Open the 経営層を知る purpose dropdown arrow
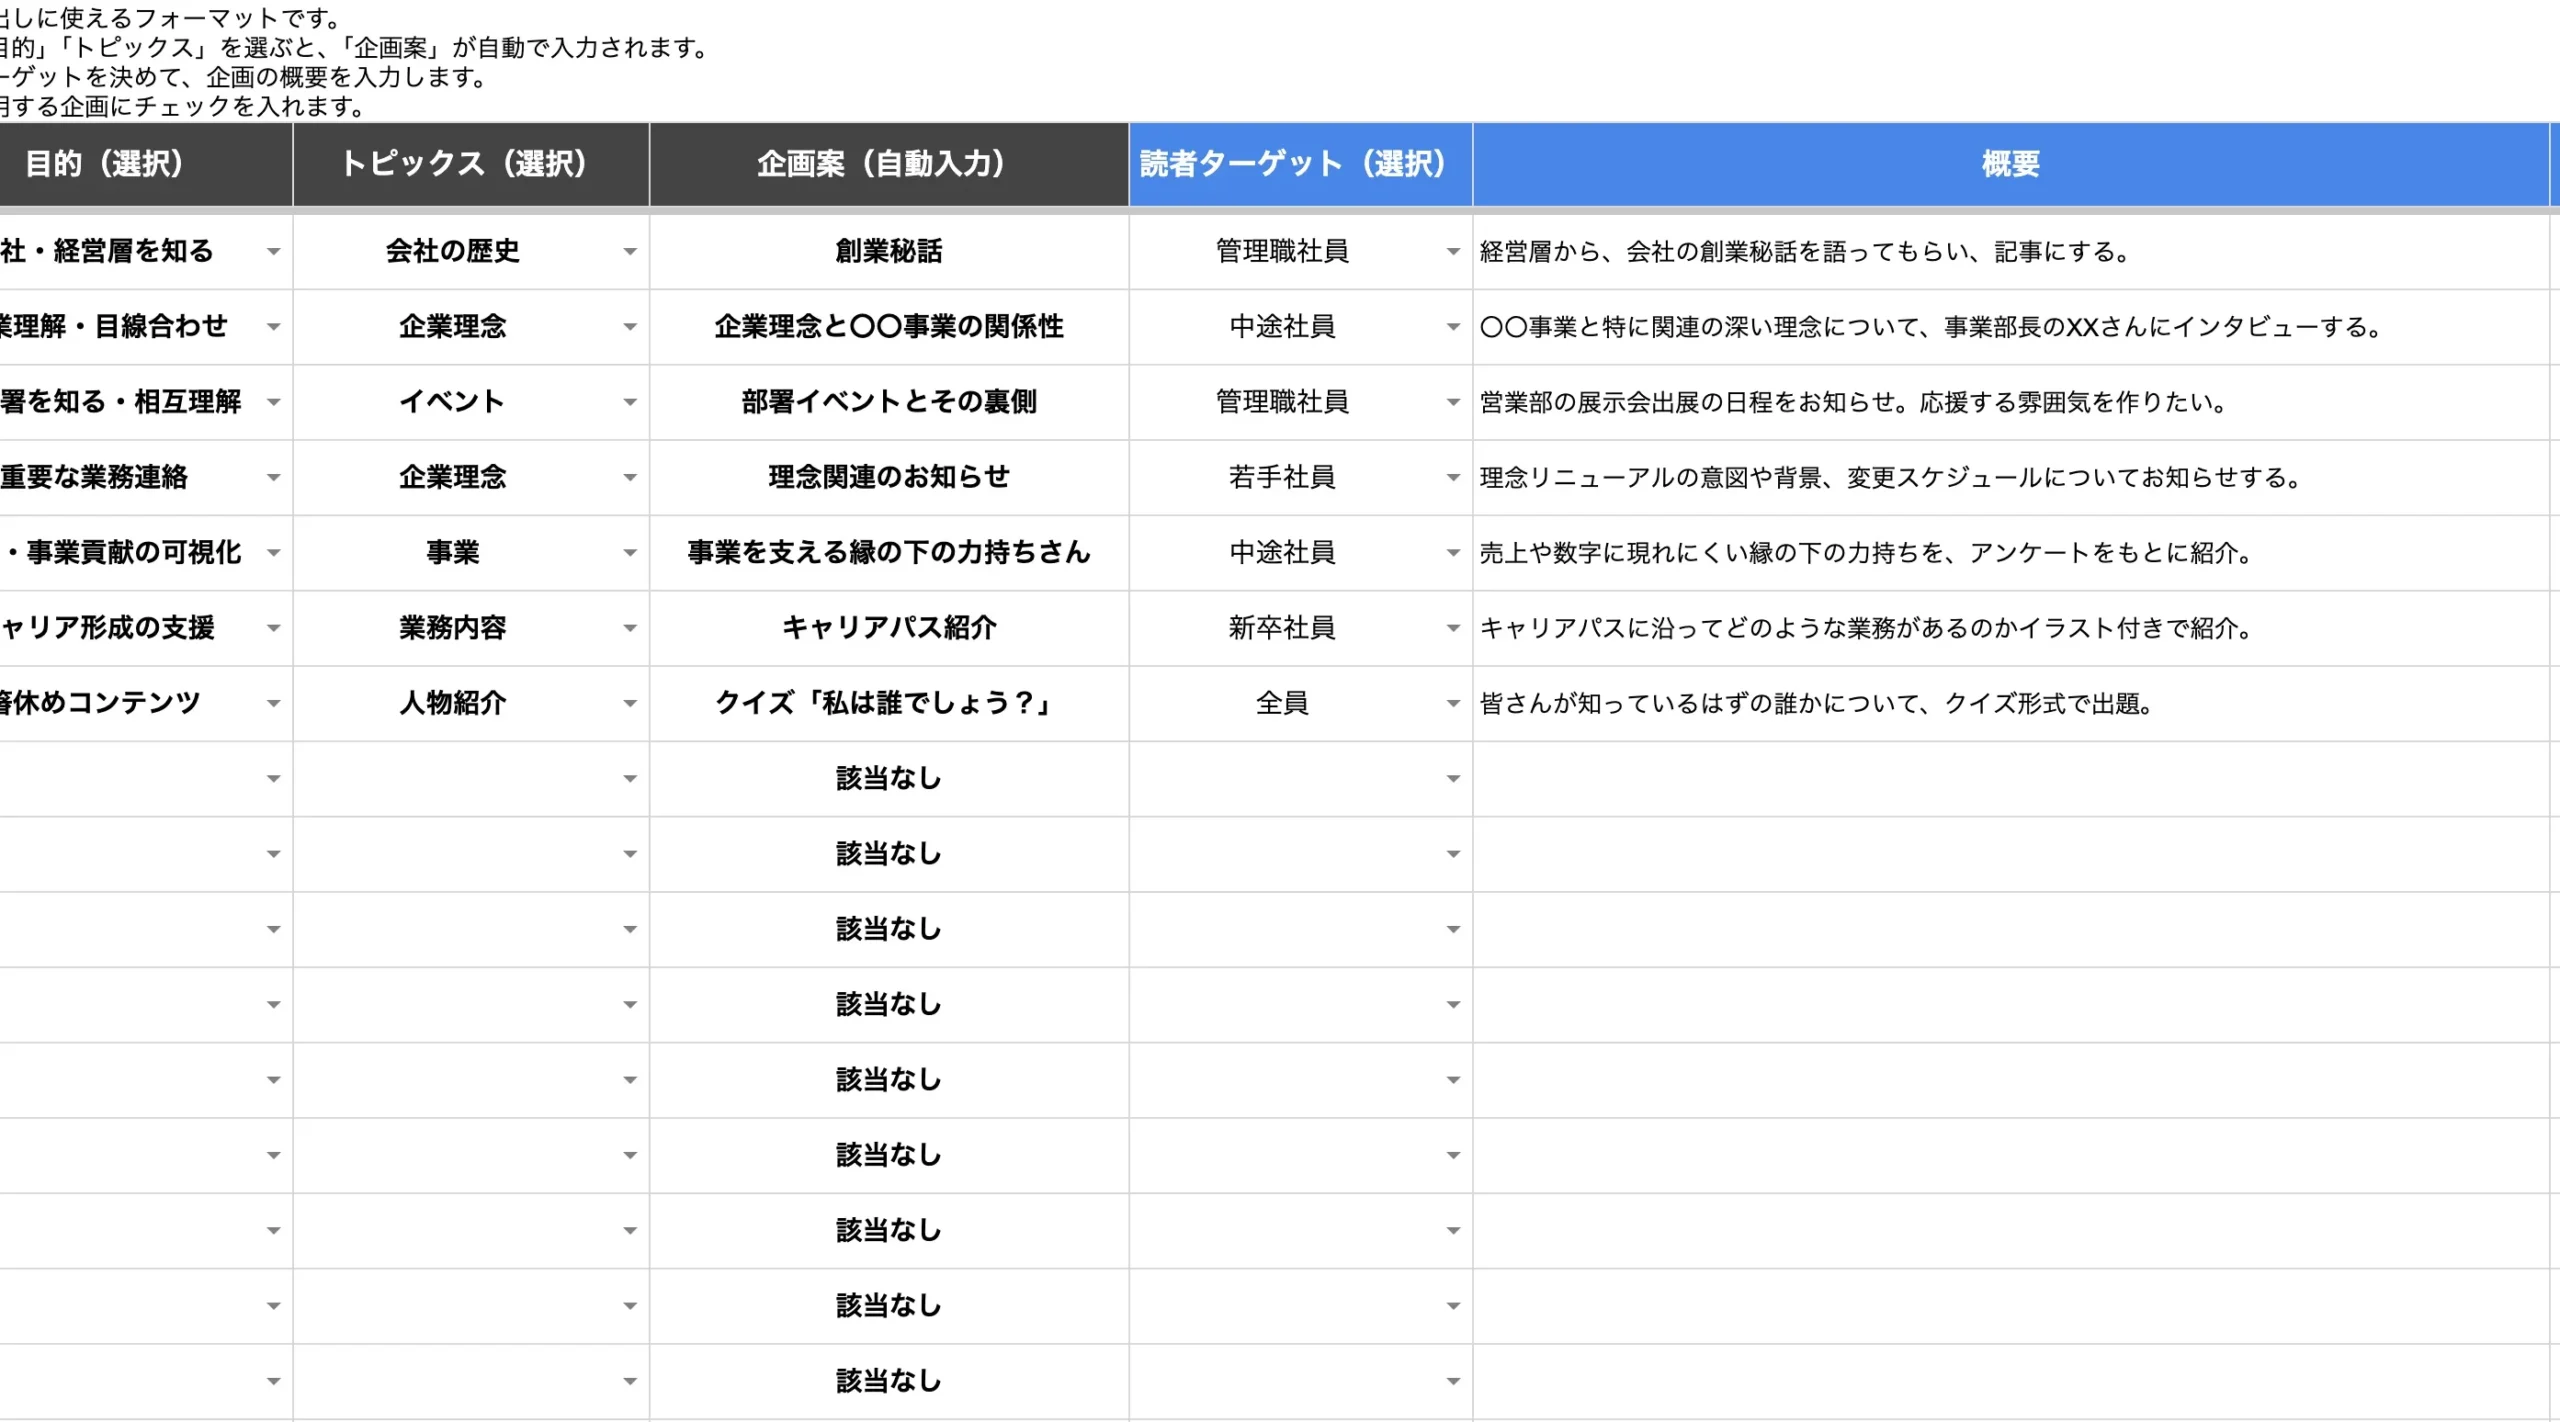2560x1422 pixels. tap(273, 252)
